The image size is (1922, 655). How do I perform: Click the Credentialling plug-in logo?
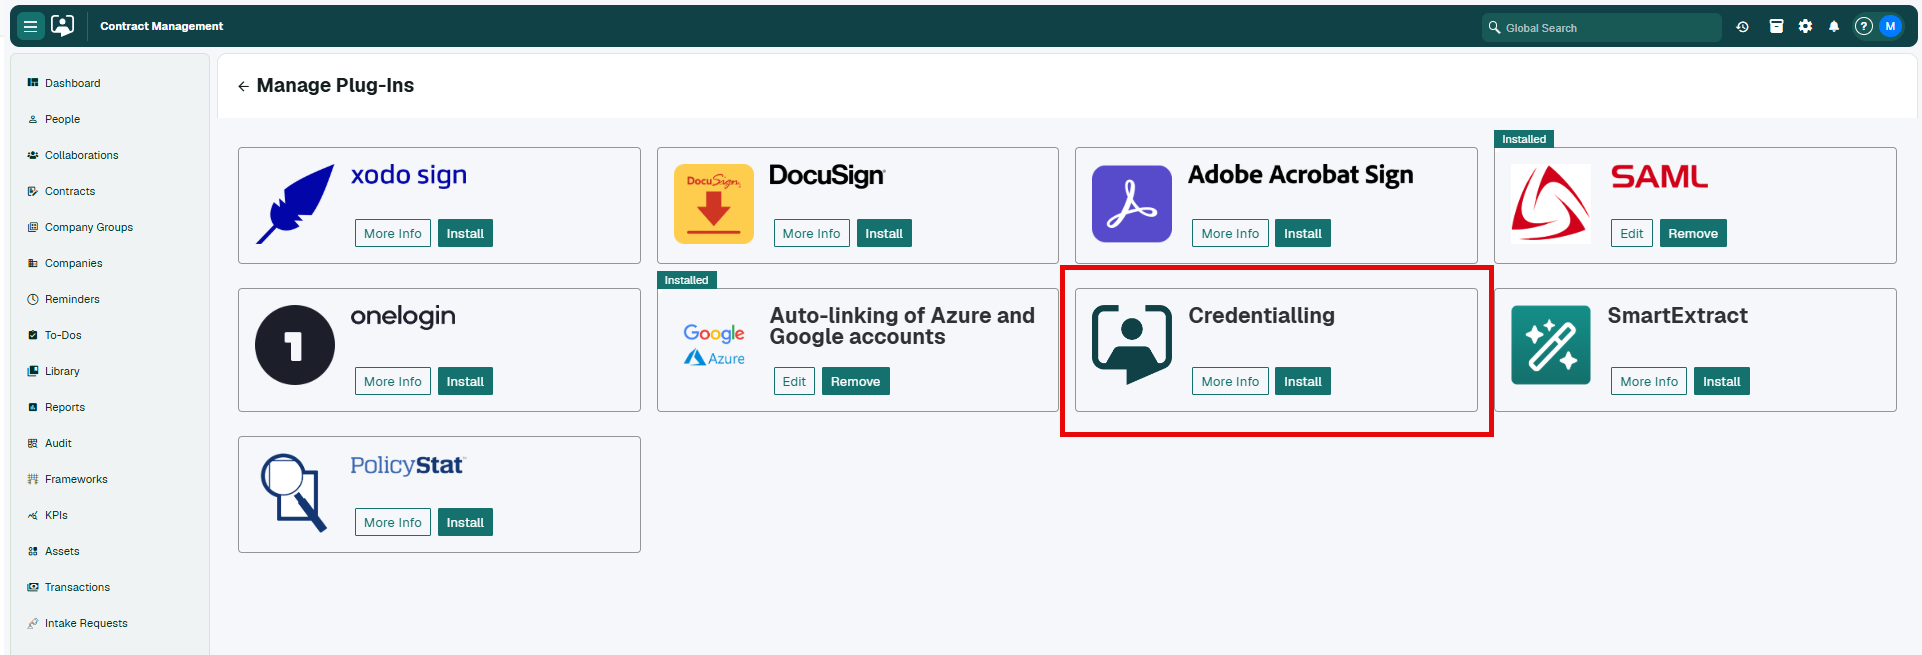pyautogui.click(x=1132, y=345)
